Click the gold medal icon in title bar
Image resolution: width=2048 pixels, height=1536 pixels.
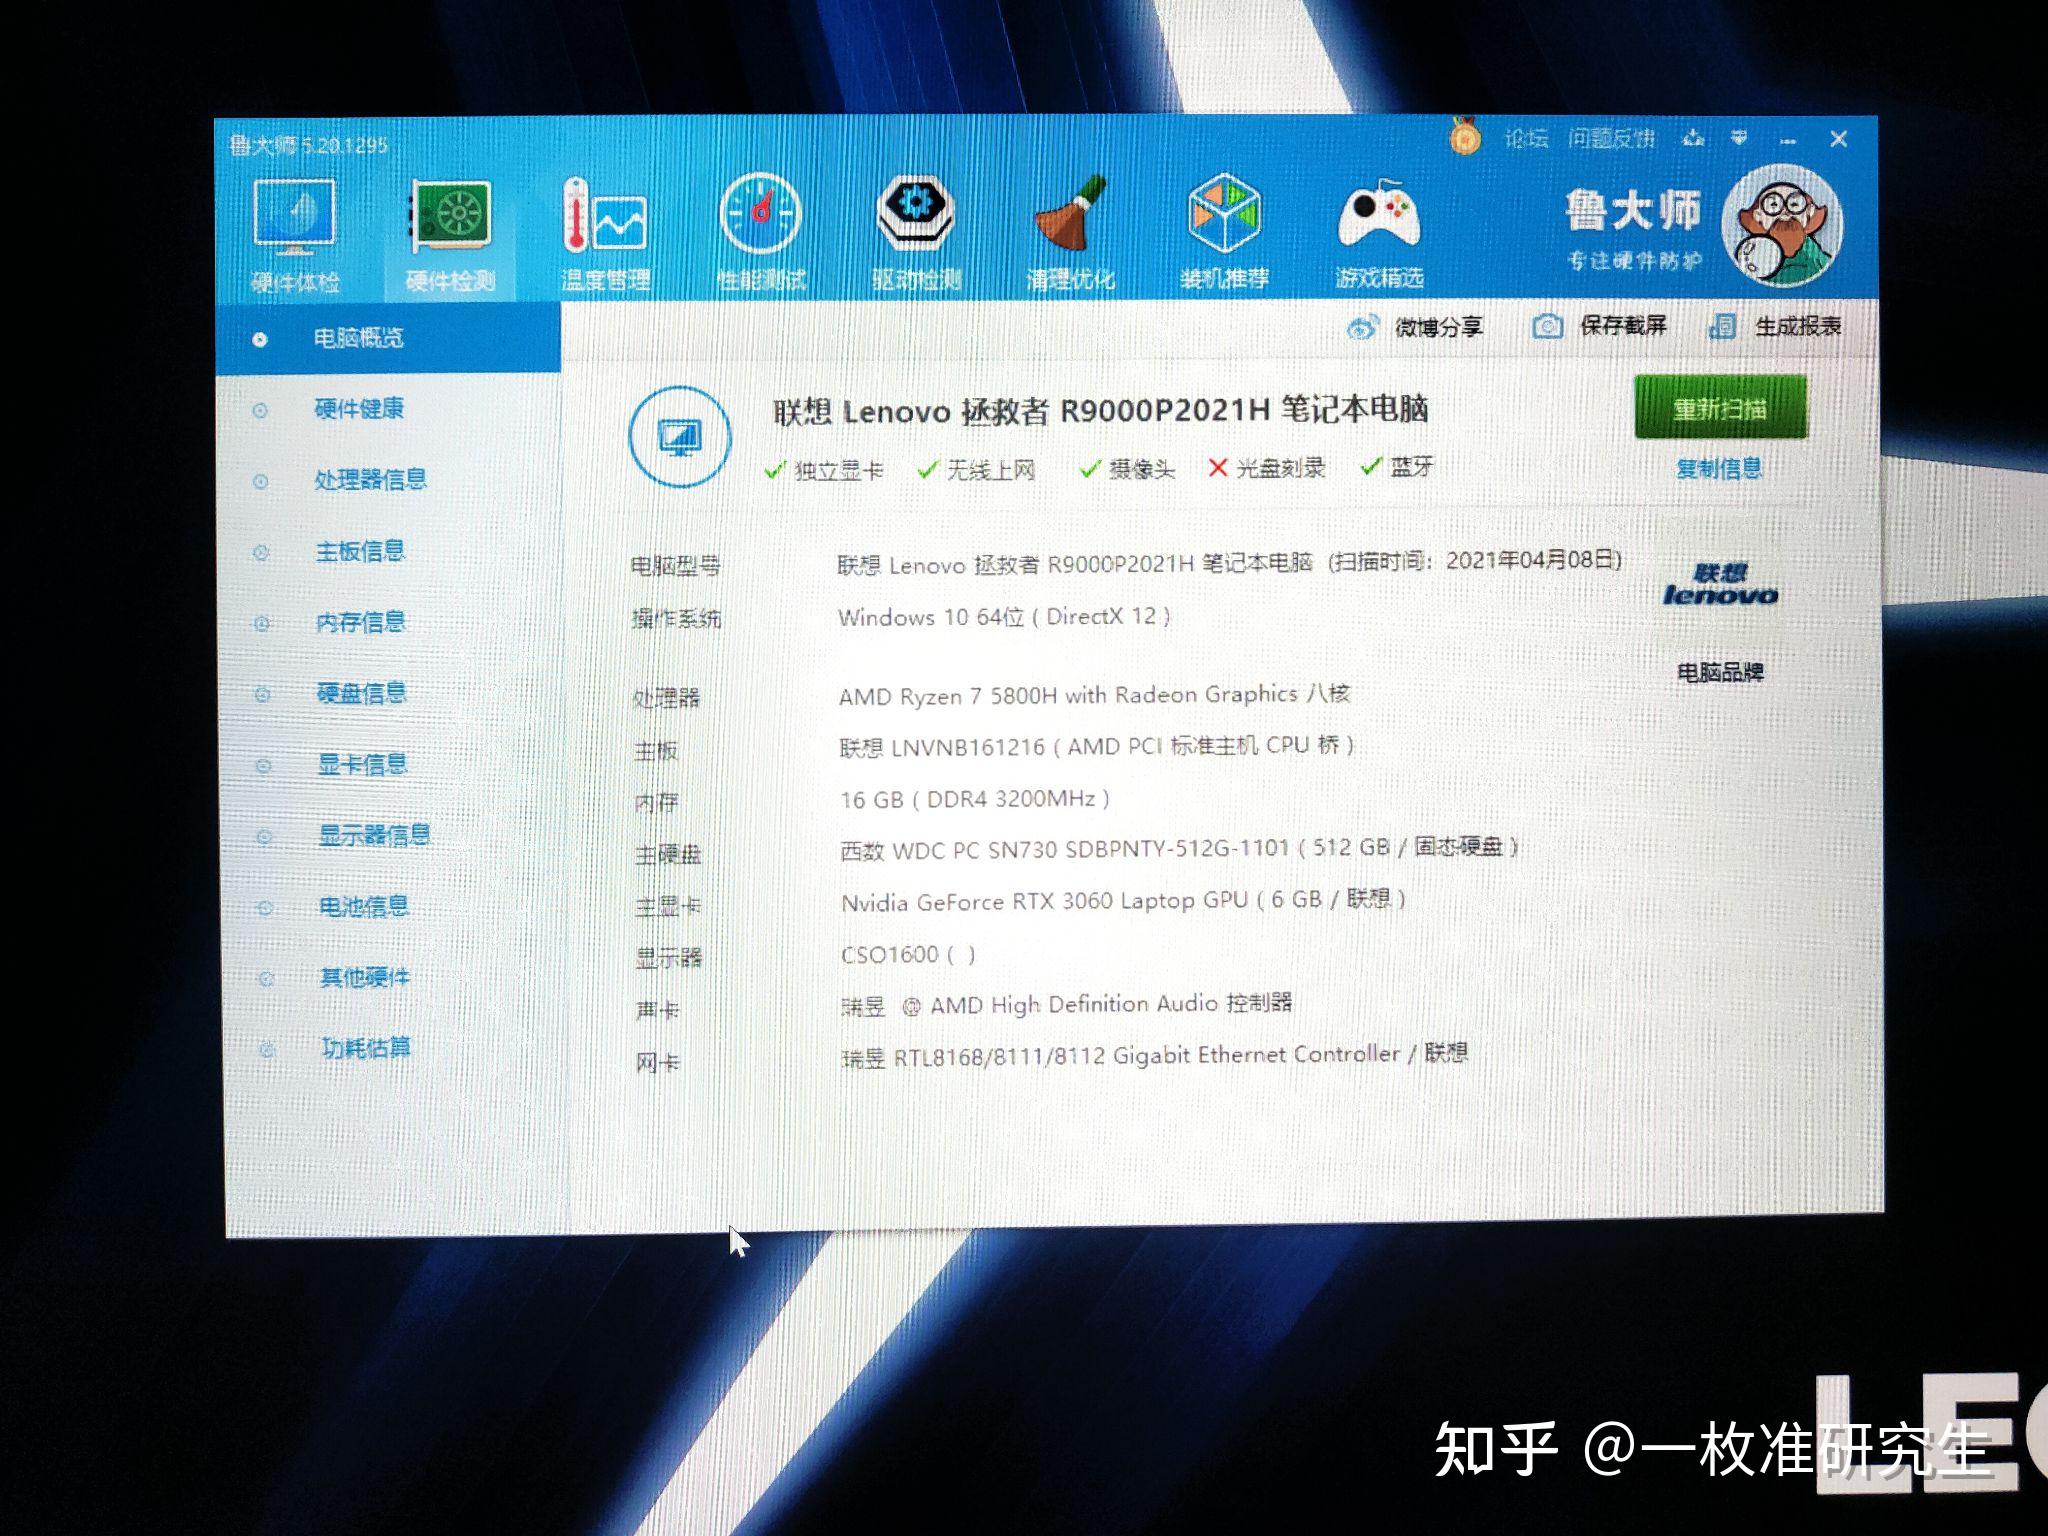pyautogui.click(x=1465, y=137)
